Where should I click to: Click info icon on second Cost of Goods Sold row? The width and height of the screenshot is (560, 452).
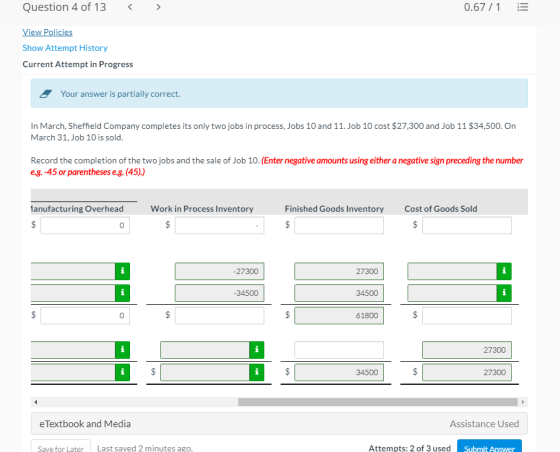click(x=504, y=293)
